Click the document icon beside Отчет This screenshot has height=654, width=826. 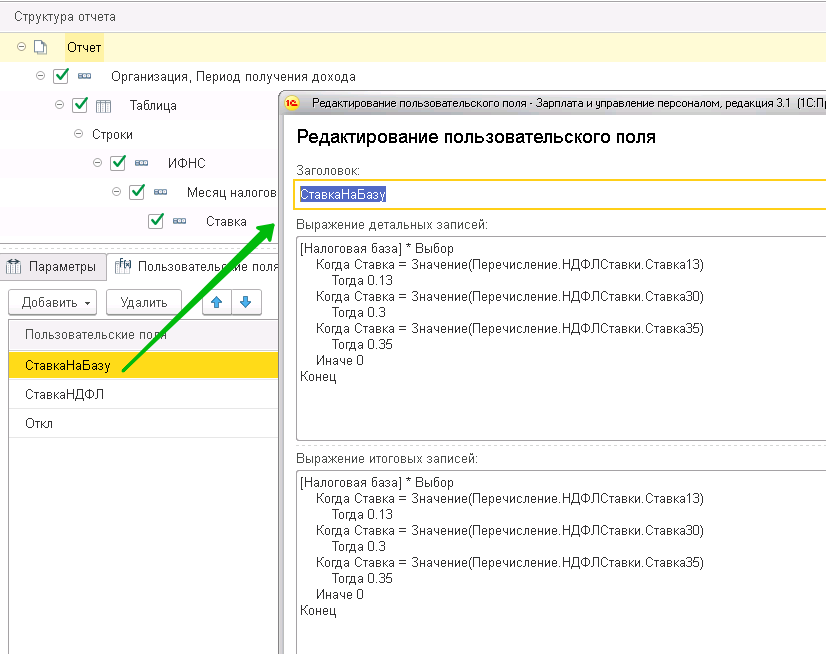pos(41,47)
